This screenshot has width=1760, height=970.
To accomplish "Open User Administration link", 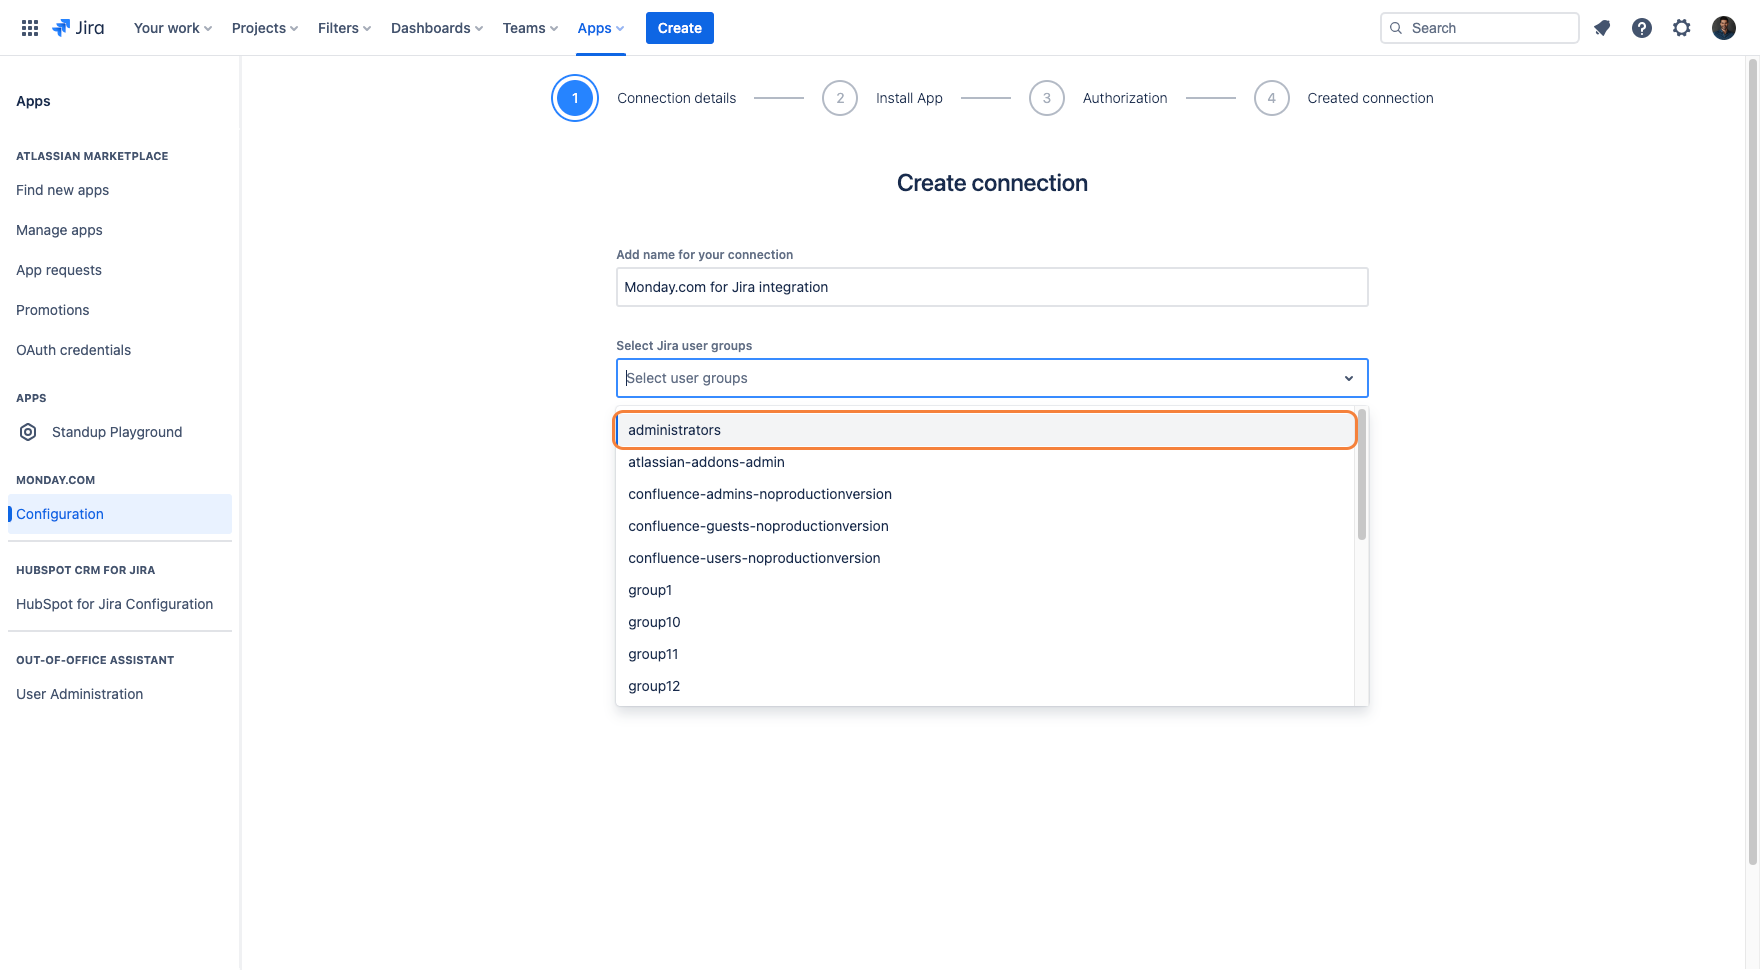I will click(79, 694).
